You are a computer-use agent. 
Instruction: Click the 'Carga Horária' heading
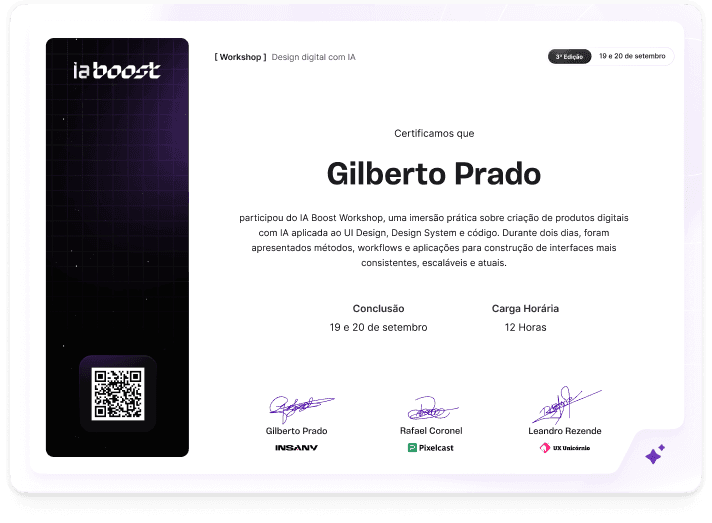[525, 309]
